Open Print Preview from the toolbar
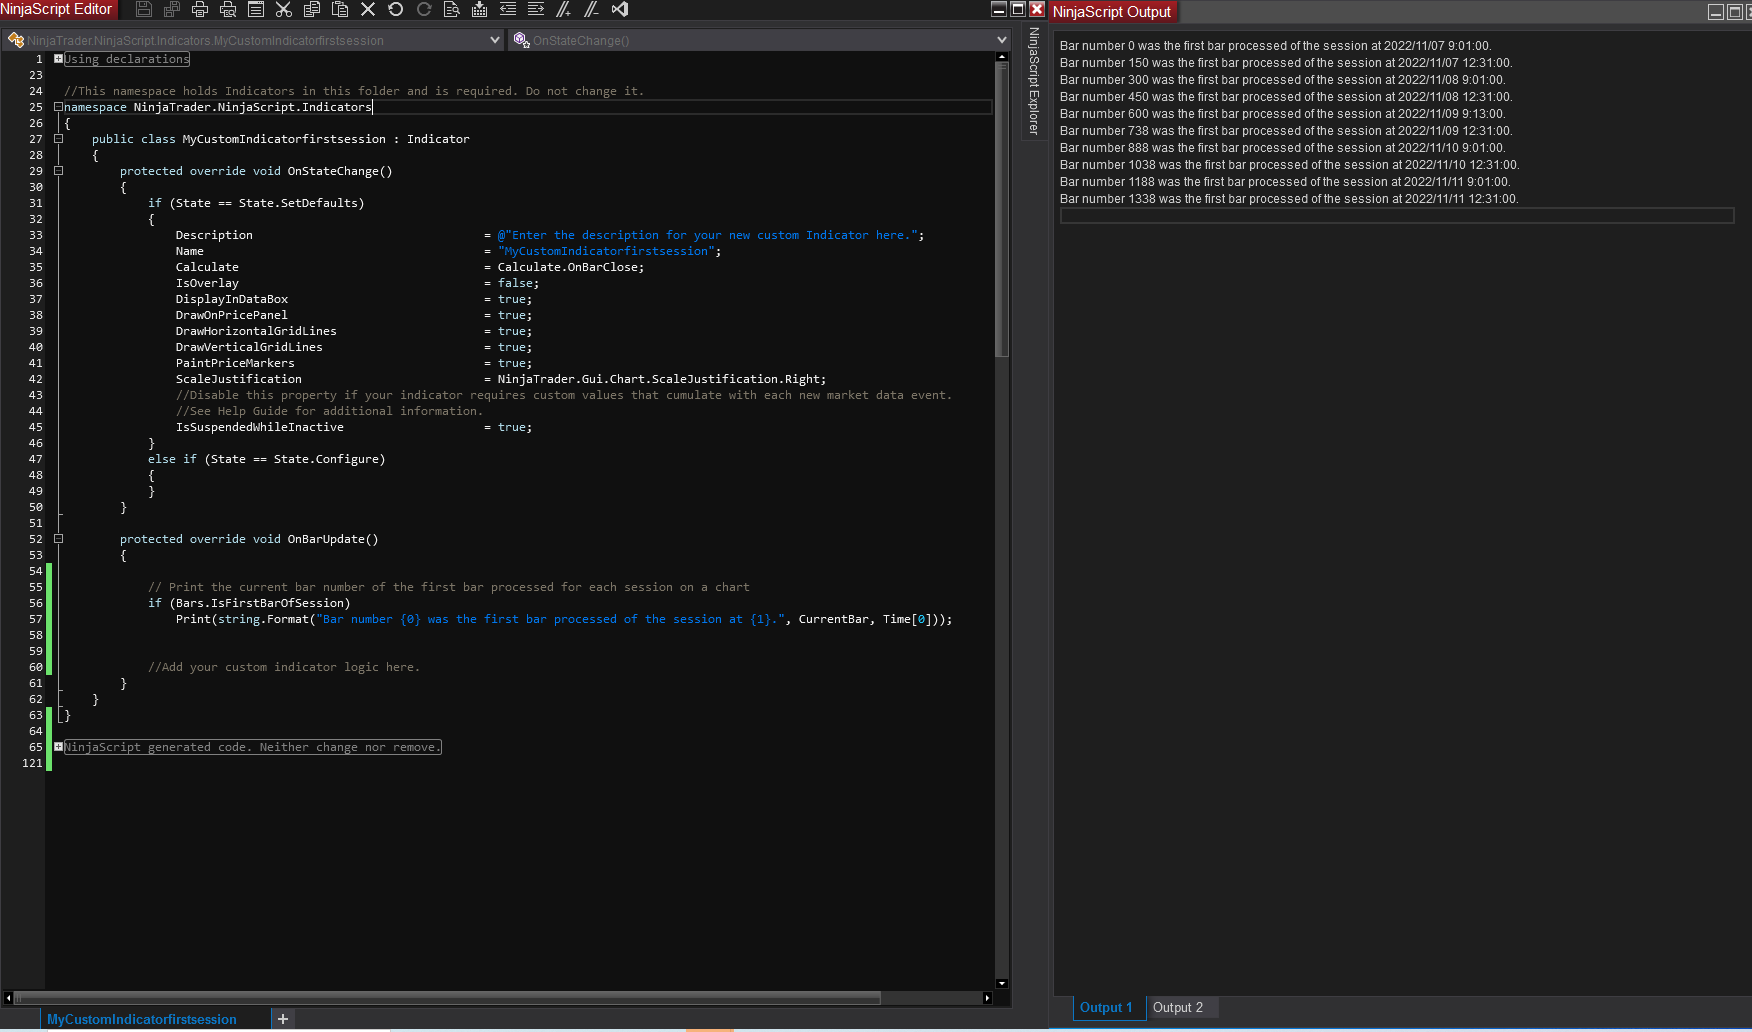 click(x=227, y=9)
